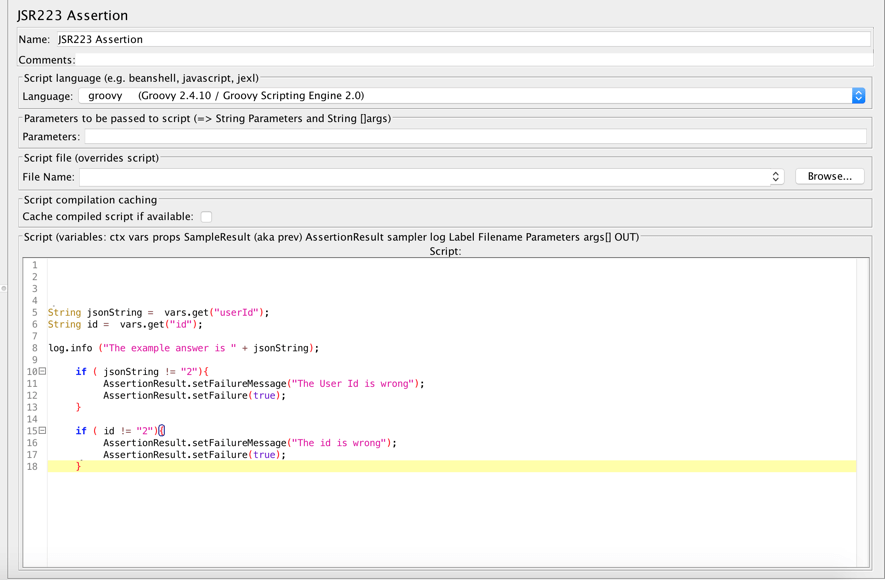Click line number 8 in the editor gutter
This screenshot has height=580, width=885.
click(37, 347)
